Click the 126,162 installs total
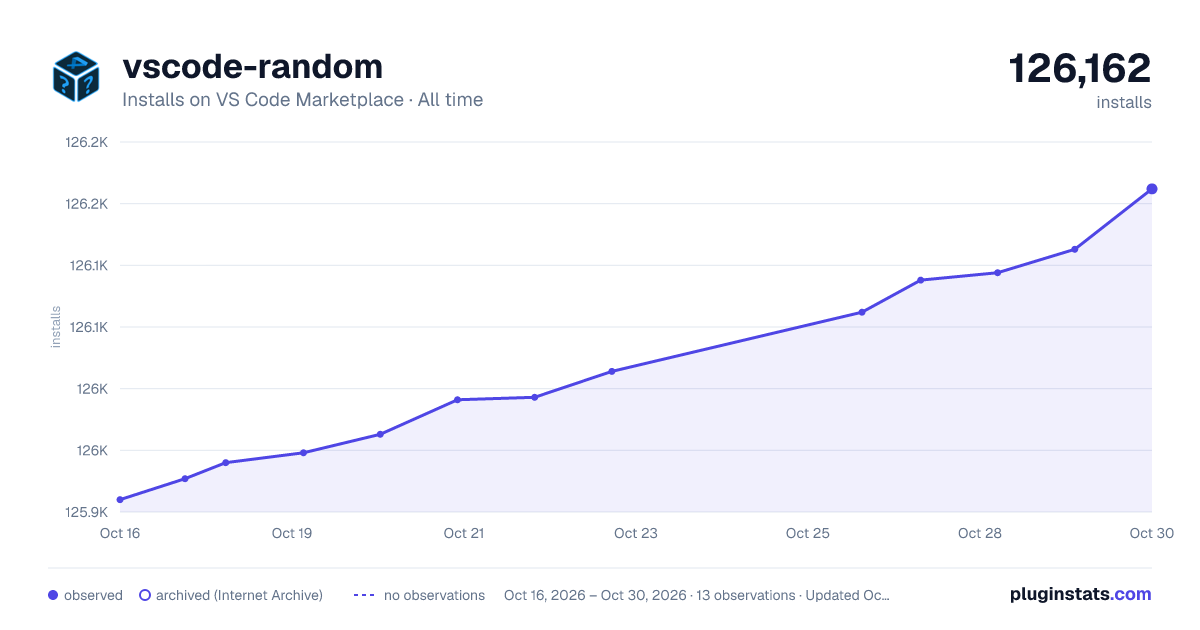 tap(1080, 69)
